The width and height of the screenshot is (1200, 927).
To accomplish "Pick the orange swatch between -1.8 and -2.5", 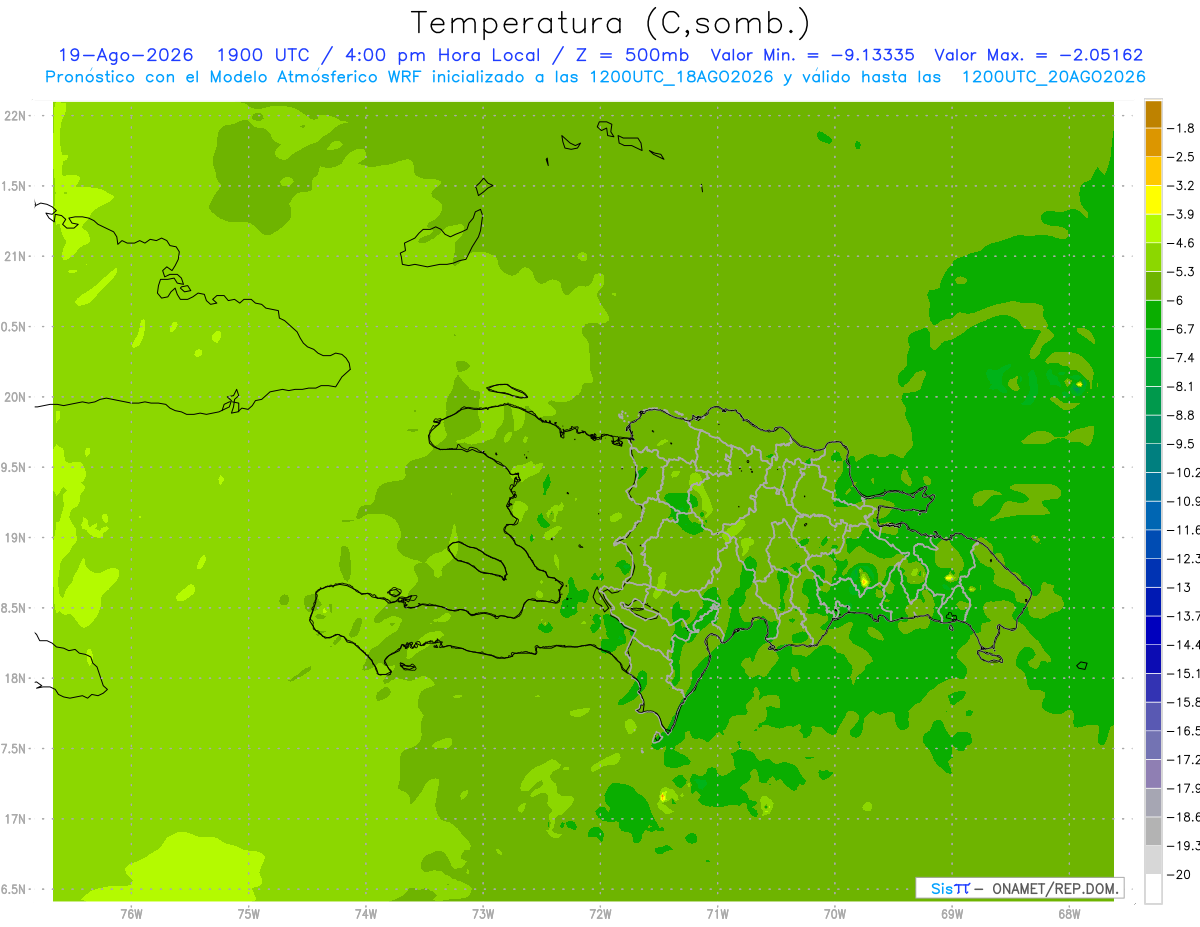I will click(x=1153, y=142).
